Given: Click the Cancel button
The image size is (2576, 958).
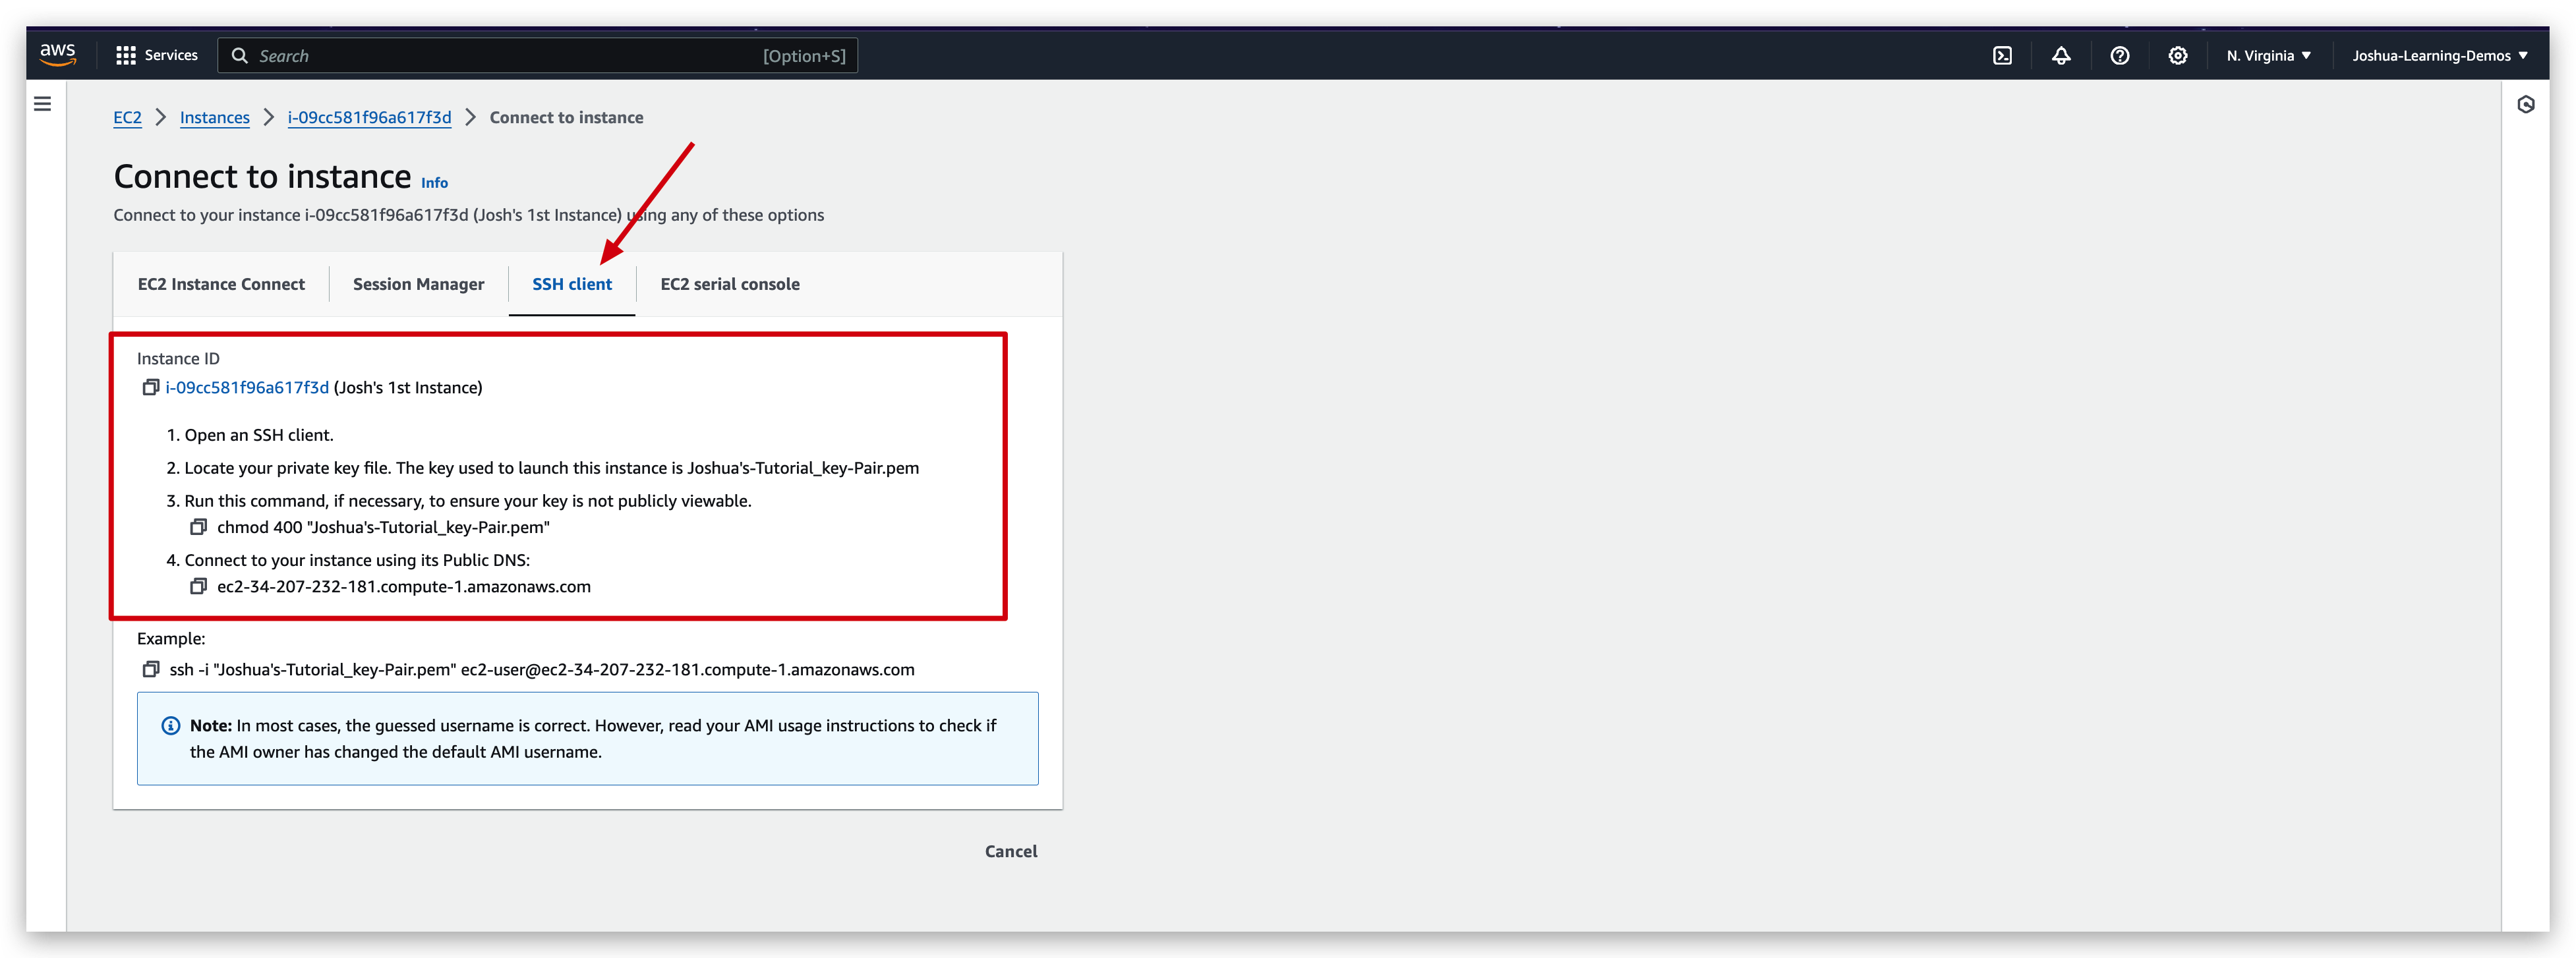Looking at the screenshot, I should point(1010,851).
